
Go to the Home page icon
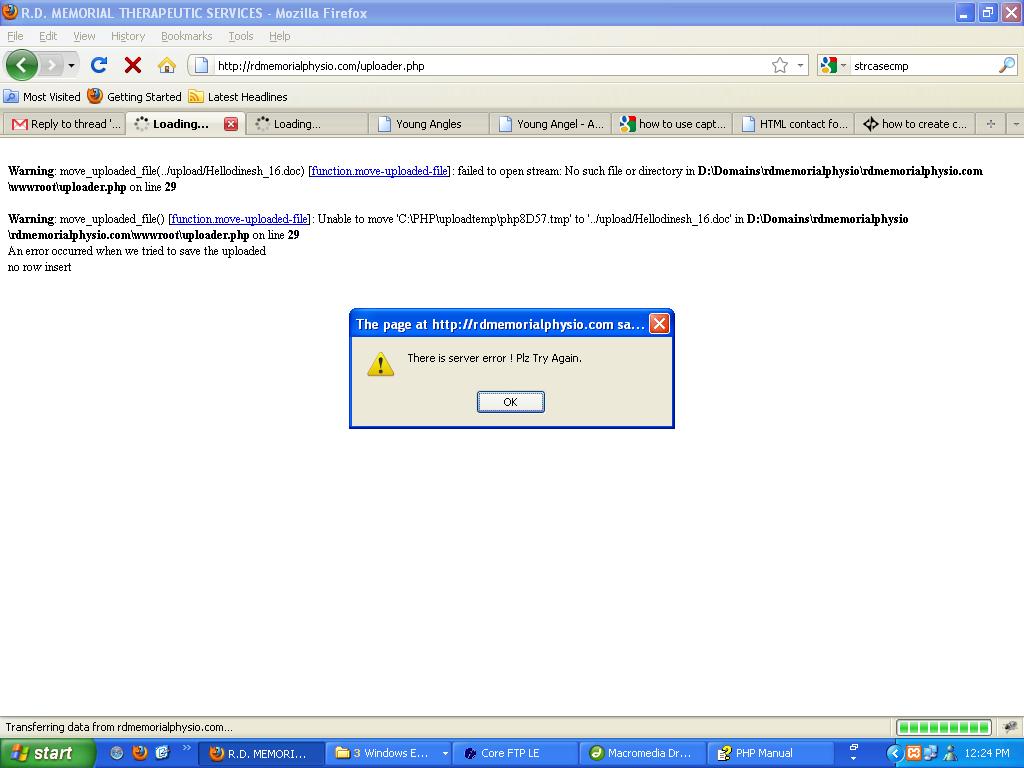167,65
